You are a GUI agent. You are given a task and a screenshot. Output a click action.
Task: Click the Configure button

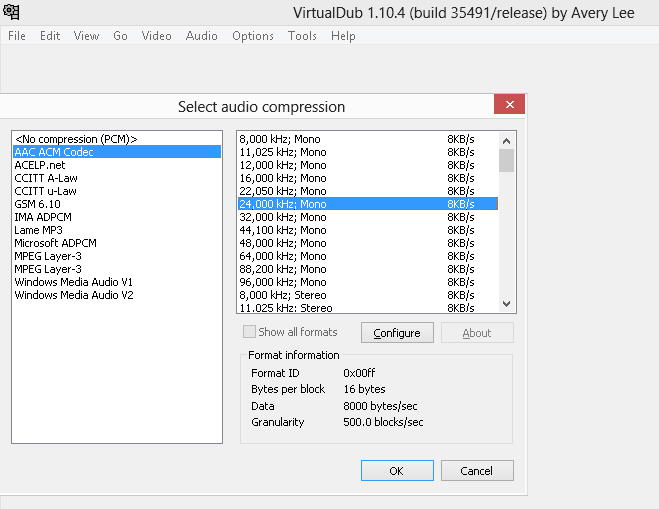397,333
